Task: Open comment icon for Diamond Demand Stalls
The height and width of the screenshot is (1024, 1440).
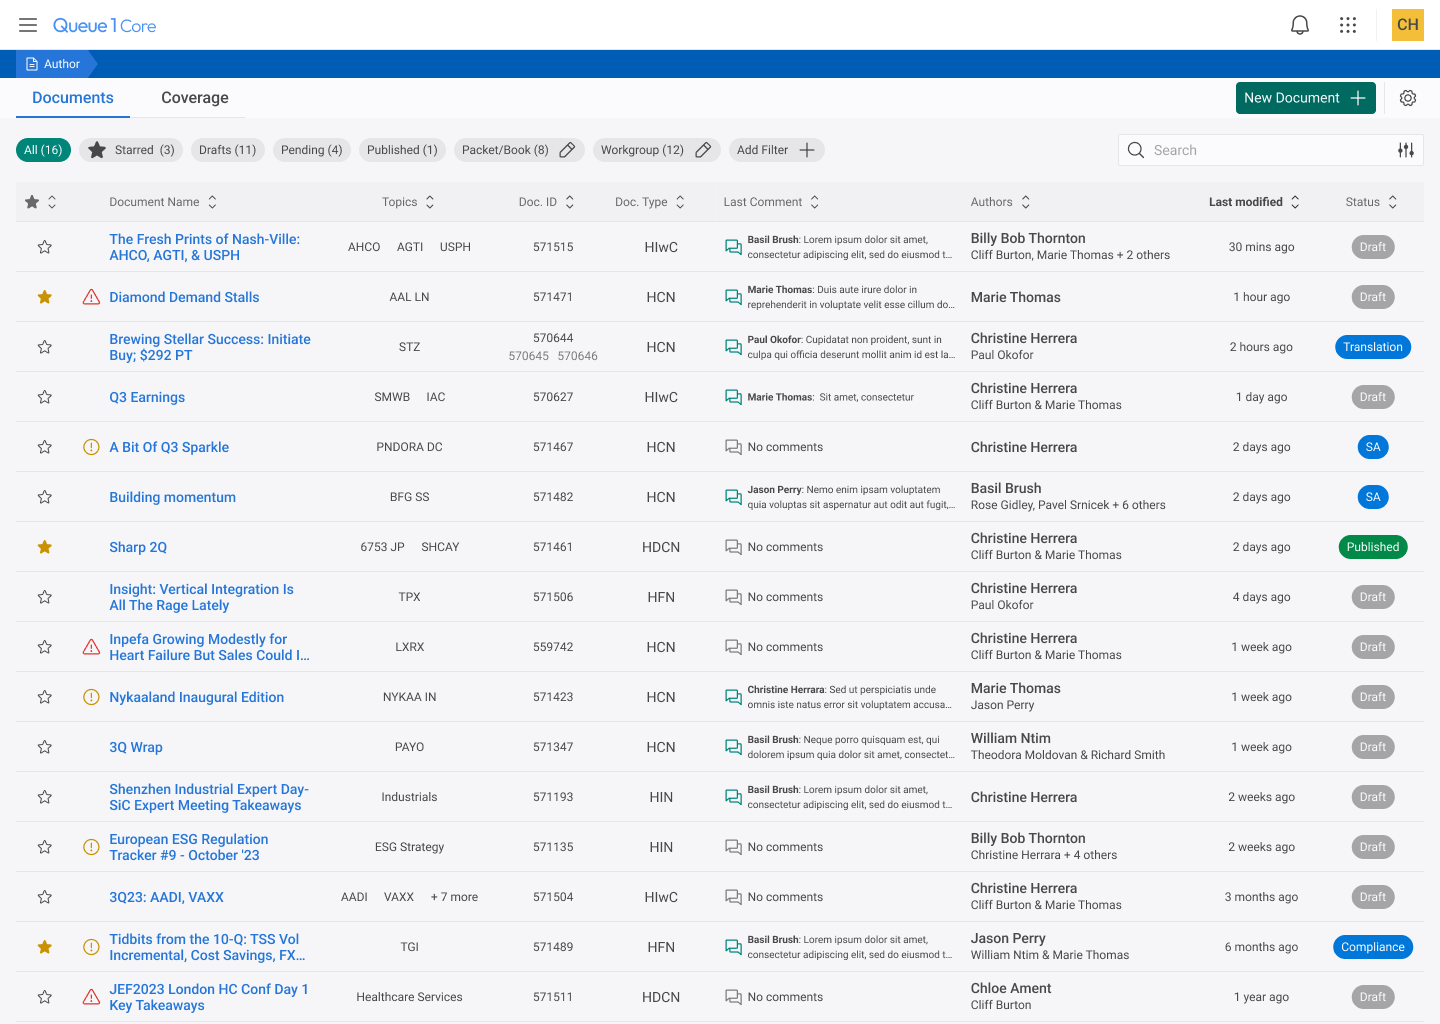Action: click(733, 297)
